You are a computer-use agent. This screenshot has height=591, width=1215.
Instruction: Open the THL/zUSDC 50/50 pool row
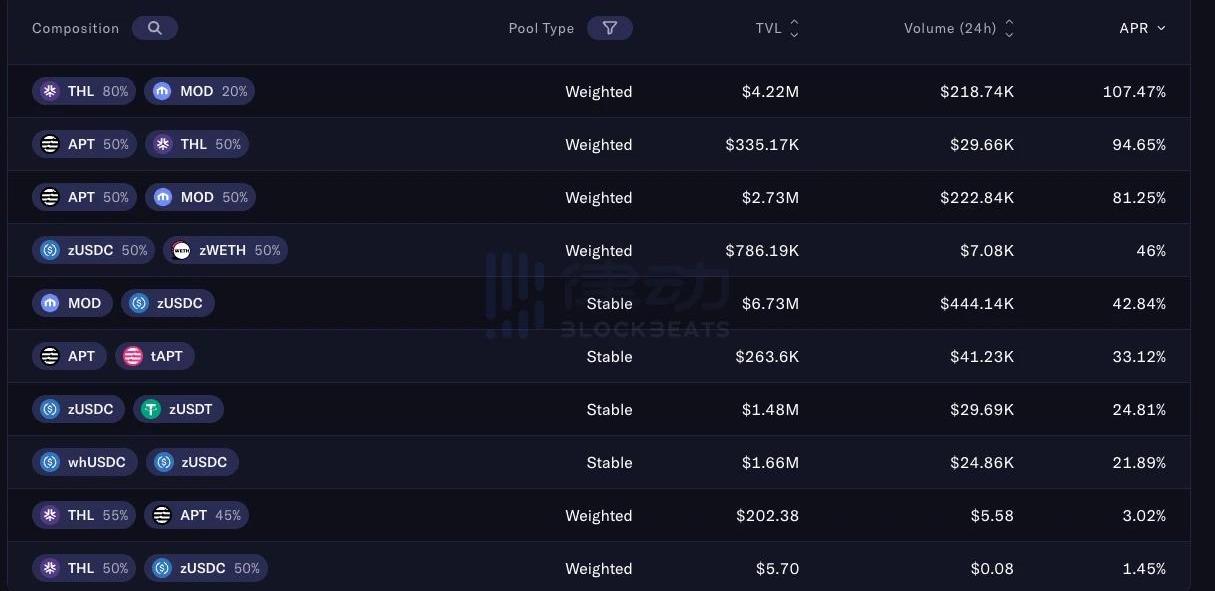point(599,567)
